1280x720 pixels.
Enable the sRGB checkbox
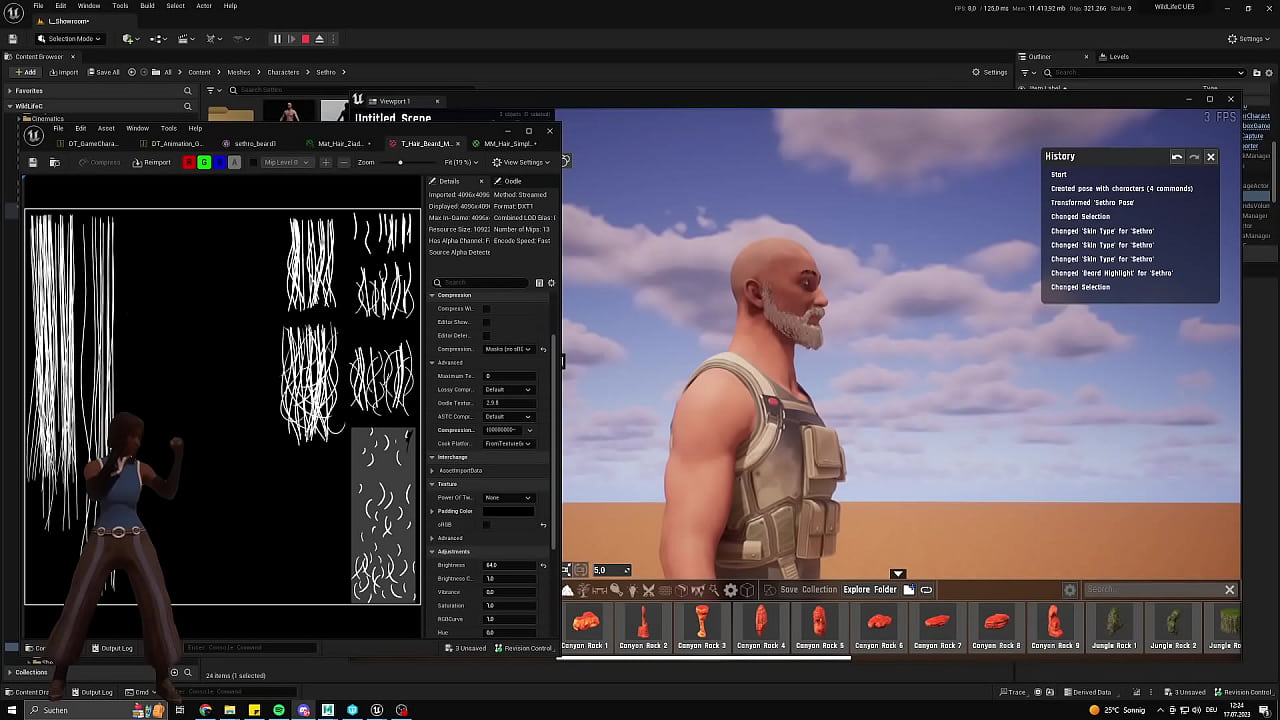point(487,525)
